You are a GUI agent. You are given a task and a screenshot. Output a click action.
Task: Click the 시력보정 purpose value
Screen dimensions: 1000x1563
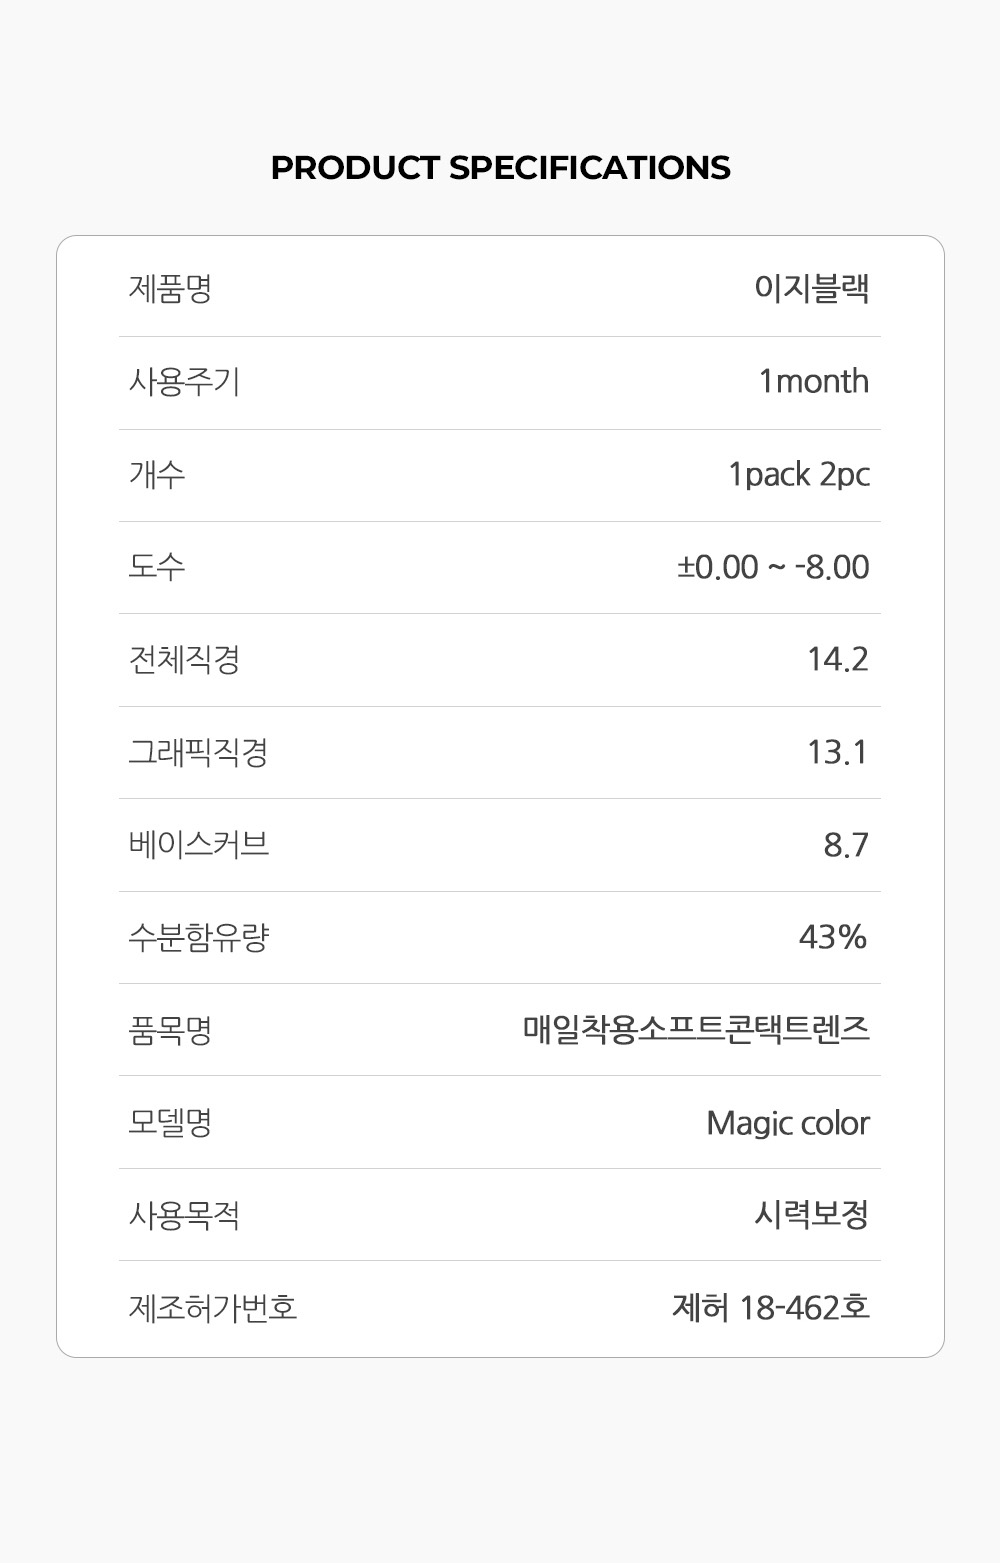(x=811, y=1215)
